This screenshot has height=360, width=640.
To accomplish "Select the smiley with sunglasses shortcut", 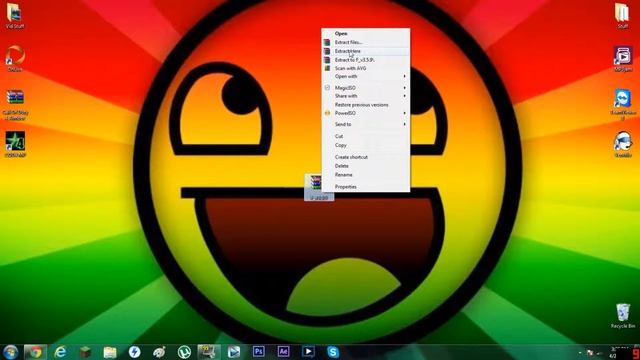I will click(623, 144).
